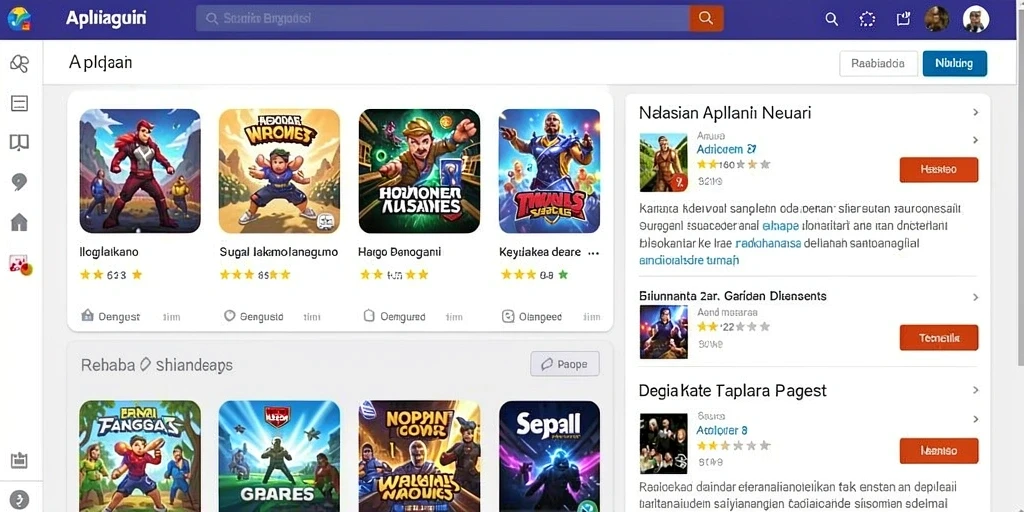Open the three-dot menu beside Keyllakea deare
This screenshot has width=1024, height=512.
point(593,253)
